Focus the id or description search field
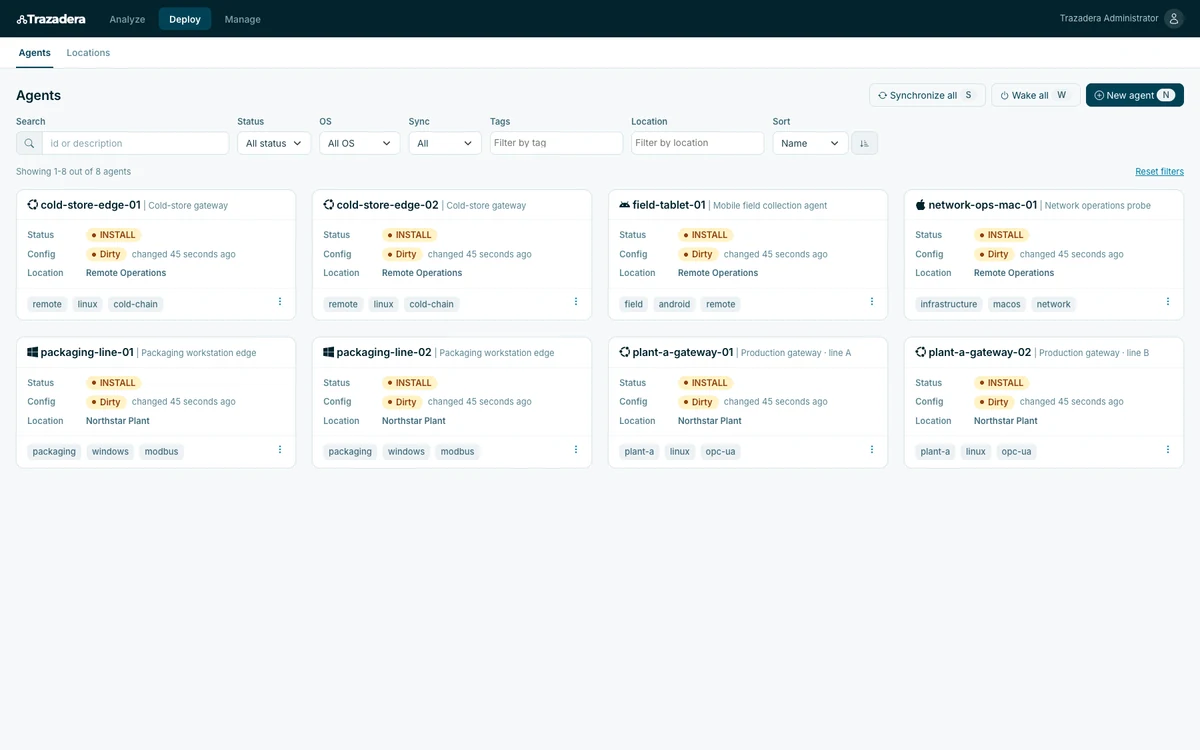This screenshot has width=1200, height=750. tap(135, 143)
